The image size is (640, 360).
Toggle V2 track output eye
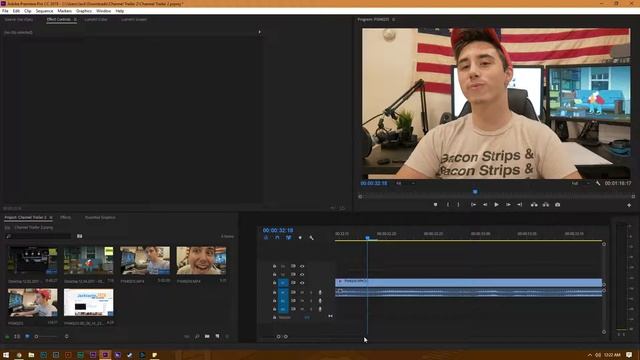[x=302, y=274]
